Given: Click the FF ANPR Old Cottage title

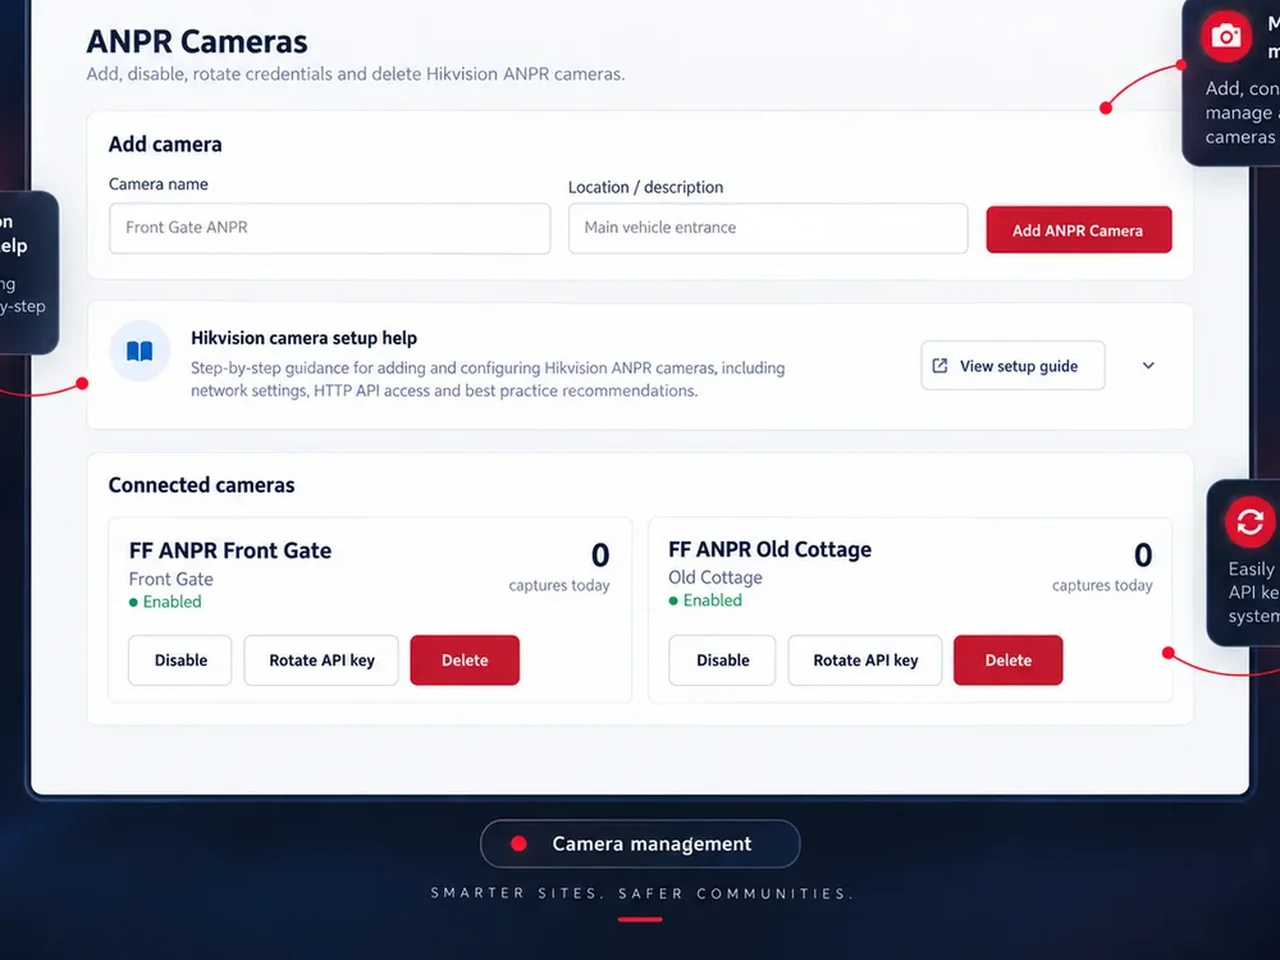Looking at the screenshot, I should [770, 550].
